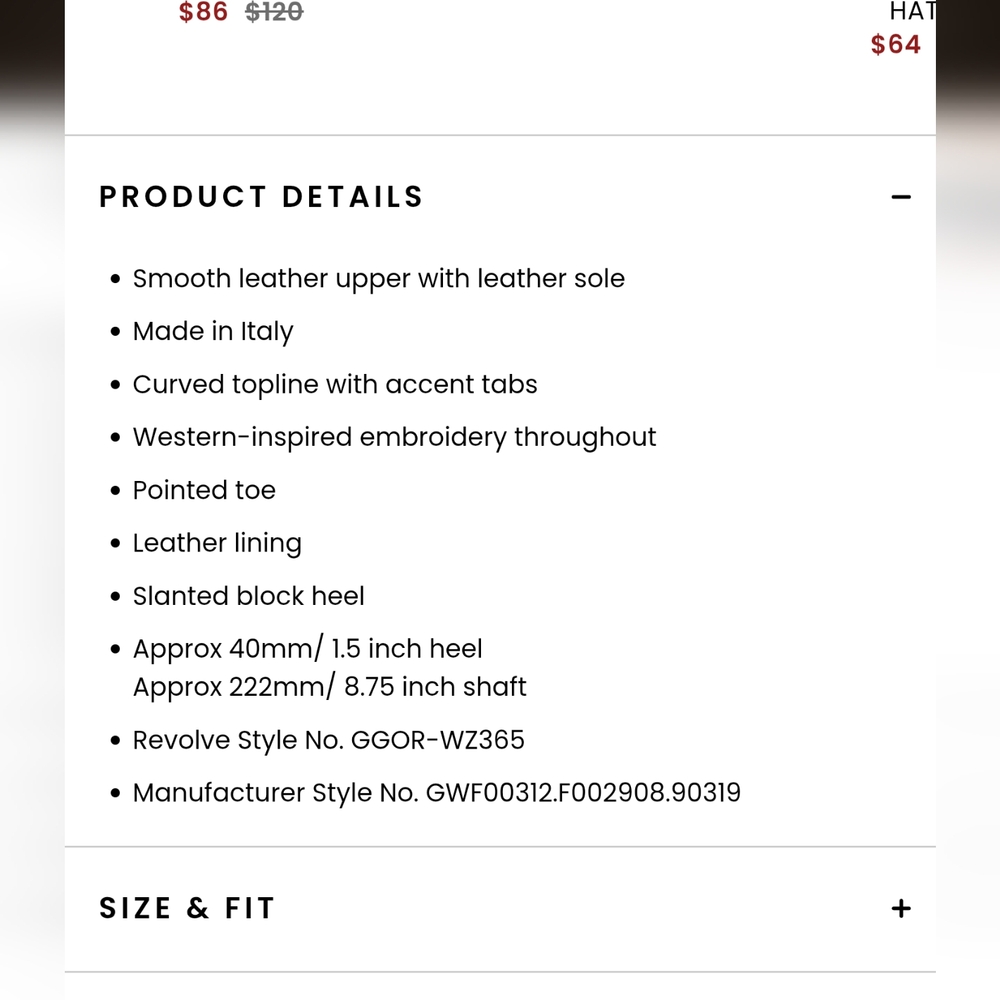Screen dimensions: 1000x1000
Task: Select the Made in Italy text
Action: point(213,331)
